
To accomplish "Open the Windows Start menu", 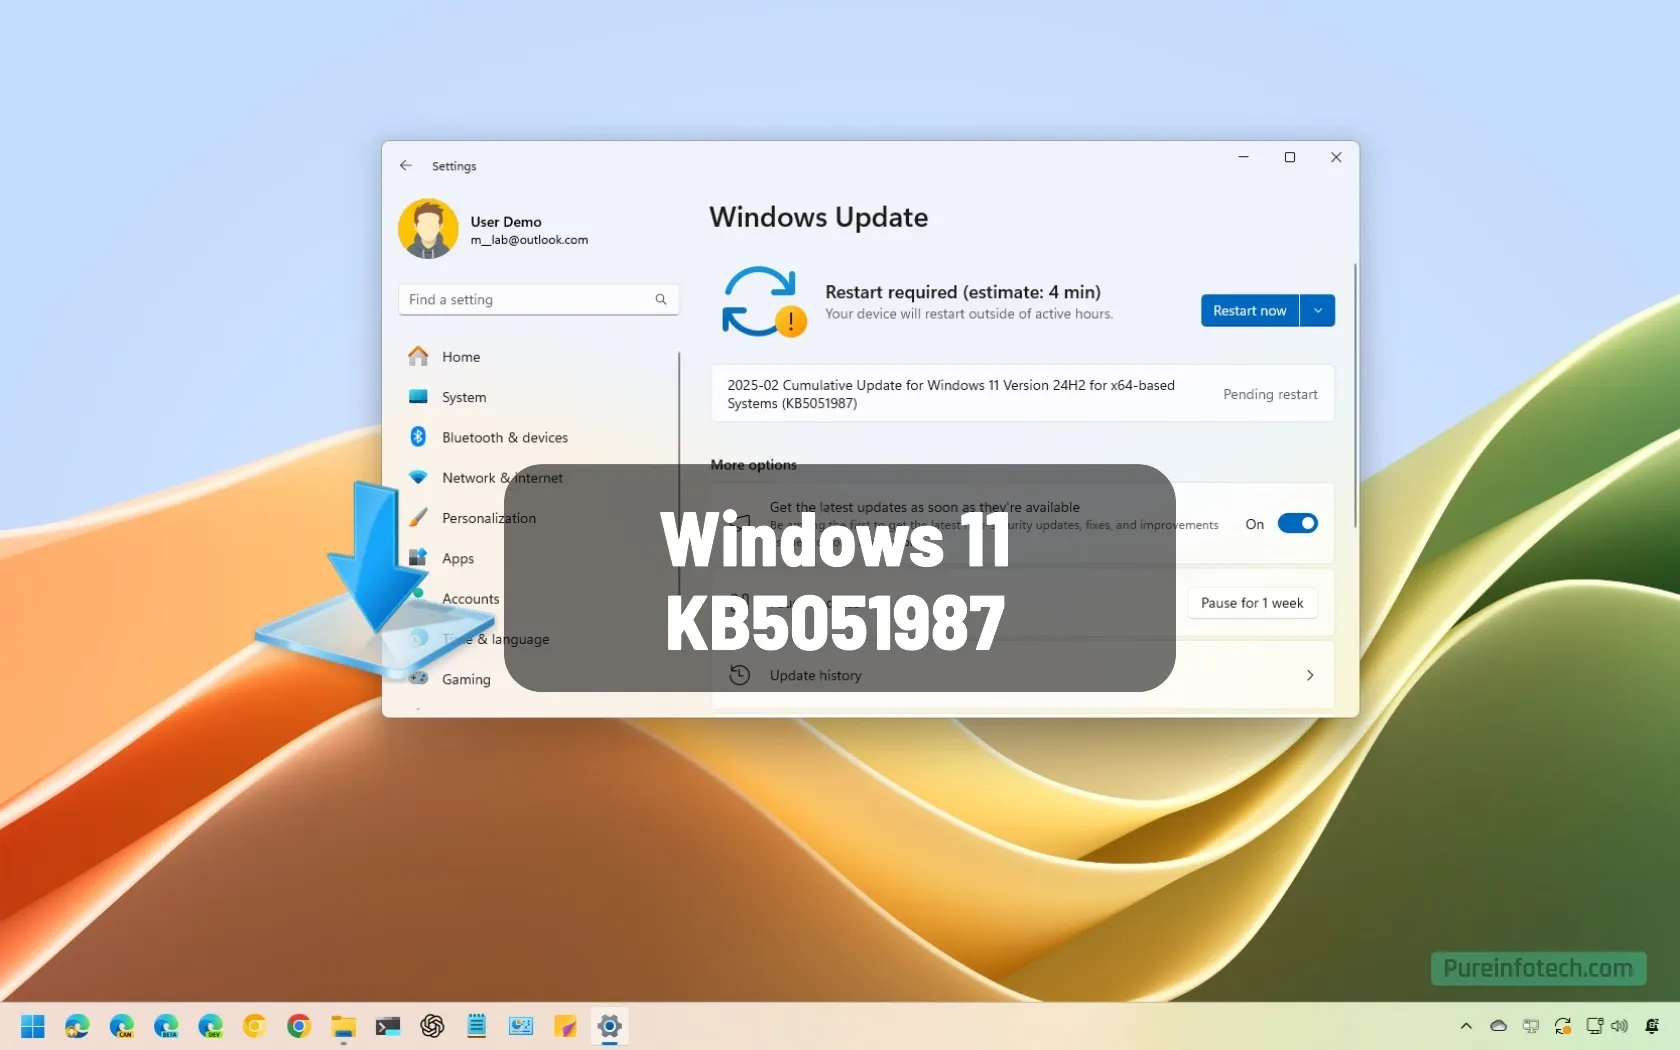I will [x=33, y=1026].
